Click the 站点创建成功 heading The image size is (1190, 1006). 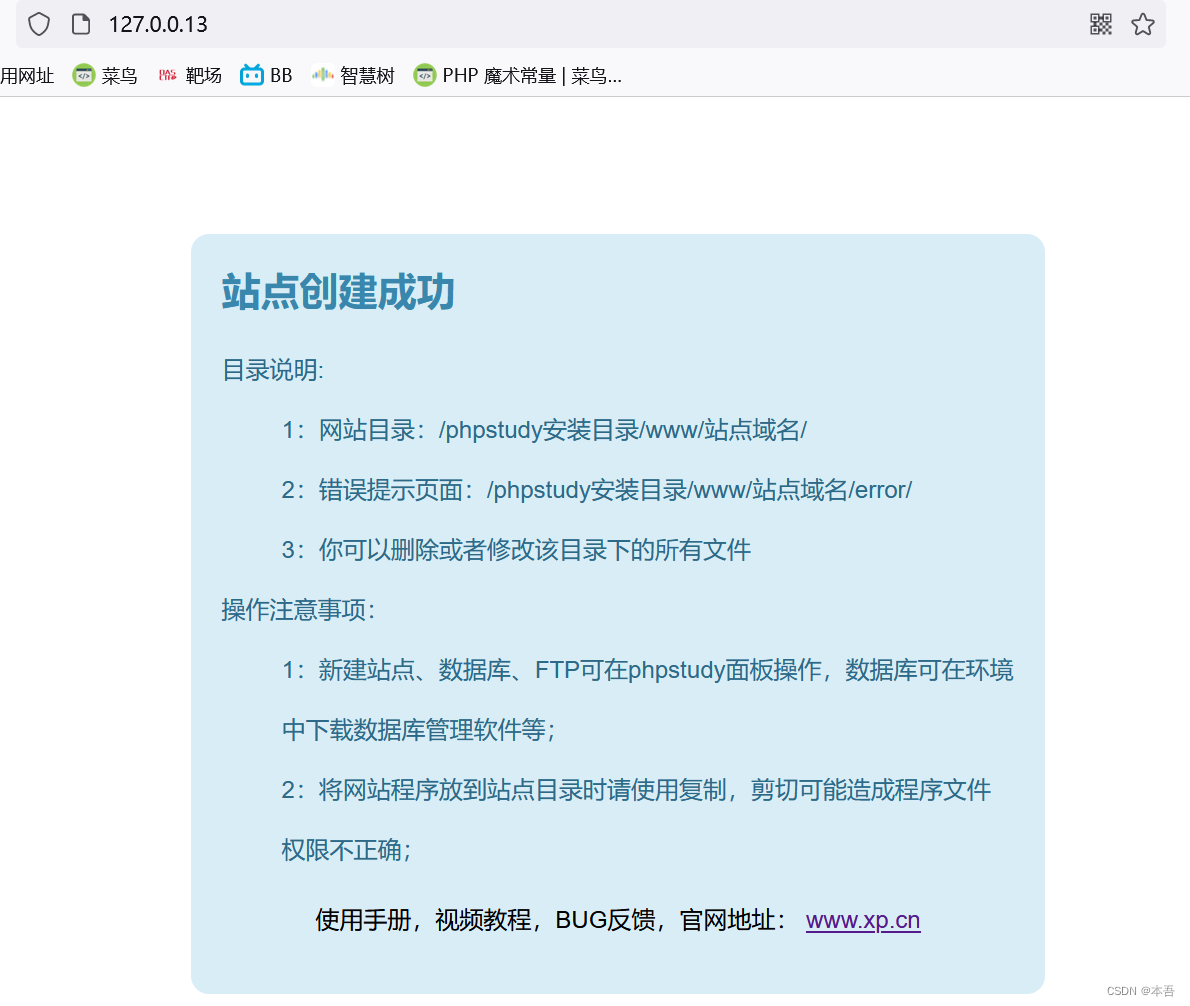[x=338, y=293]
